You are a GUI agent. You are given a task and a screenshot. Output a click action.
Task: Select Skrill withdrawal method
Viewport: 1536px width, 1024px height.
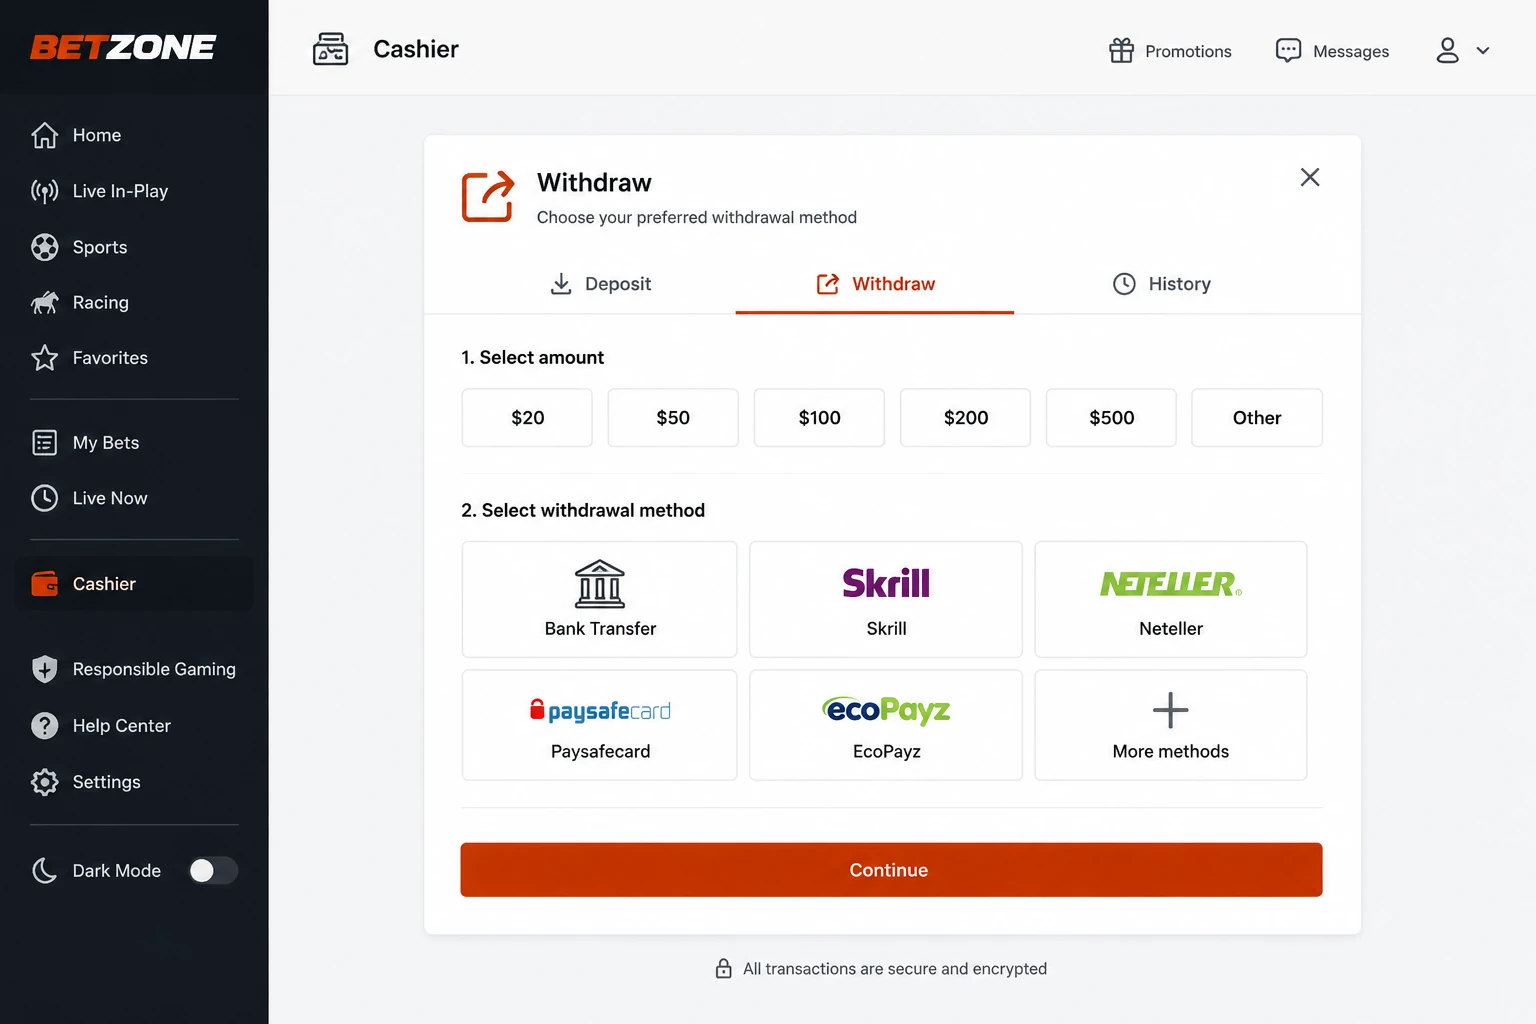(x=886, y=599)
